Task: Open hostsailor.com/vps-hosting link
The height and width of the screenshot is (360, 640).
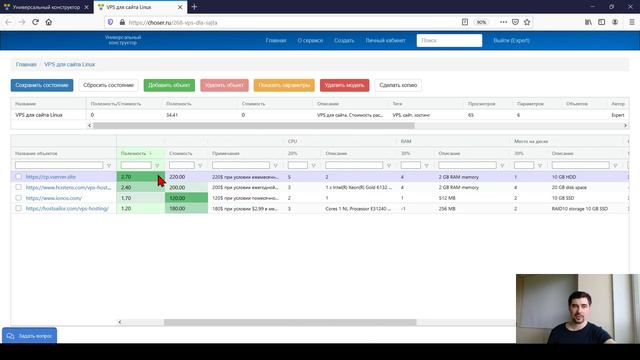Action: [67, 209]
